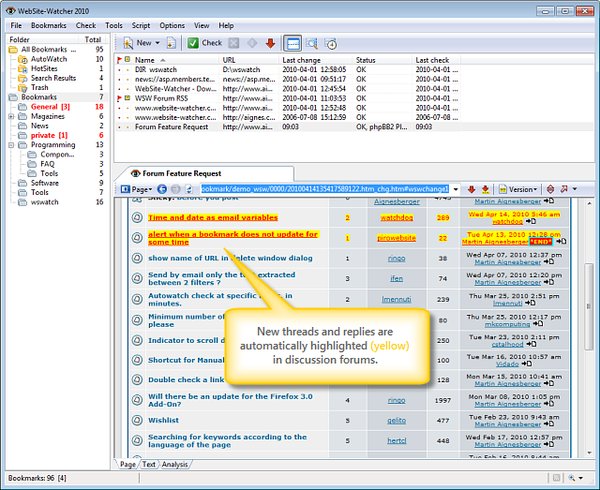Open 'Time and date as email variables' thread

click(214, 216)
